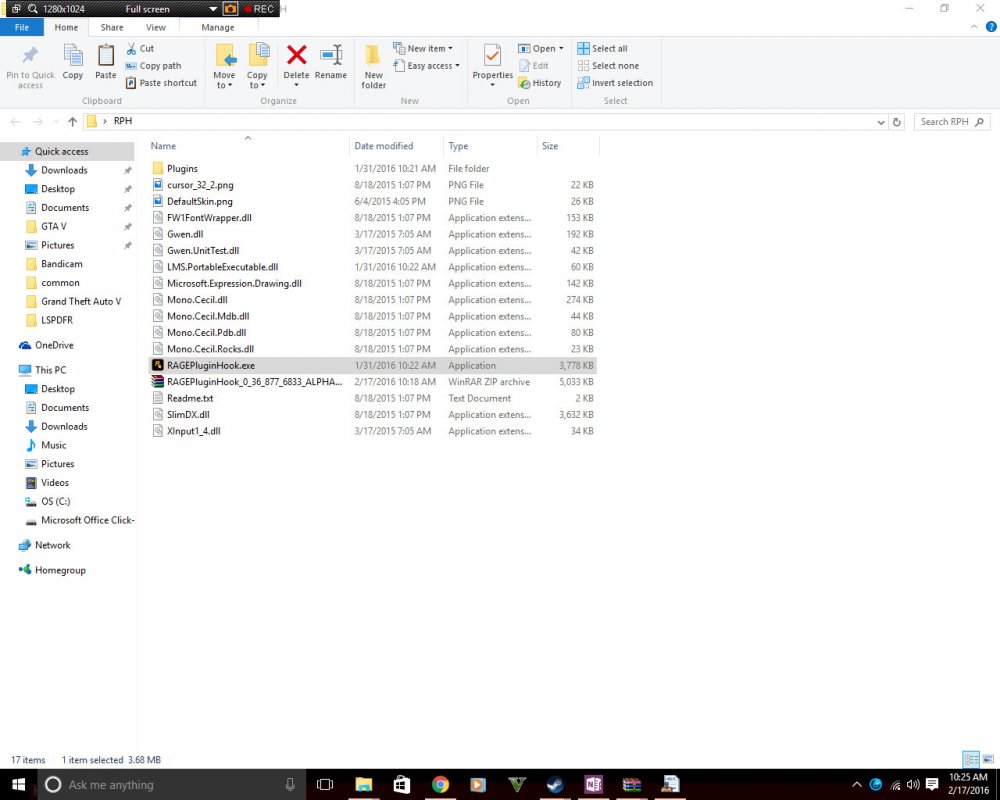Show hidden system tray icons
The width and height of the screenshot is (1000, 800).
tap(857, 785)
